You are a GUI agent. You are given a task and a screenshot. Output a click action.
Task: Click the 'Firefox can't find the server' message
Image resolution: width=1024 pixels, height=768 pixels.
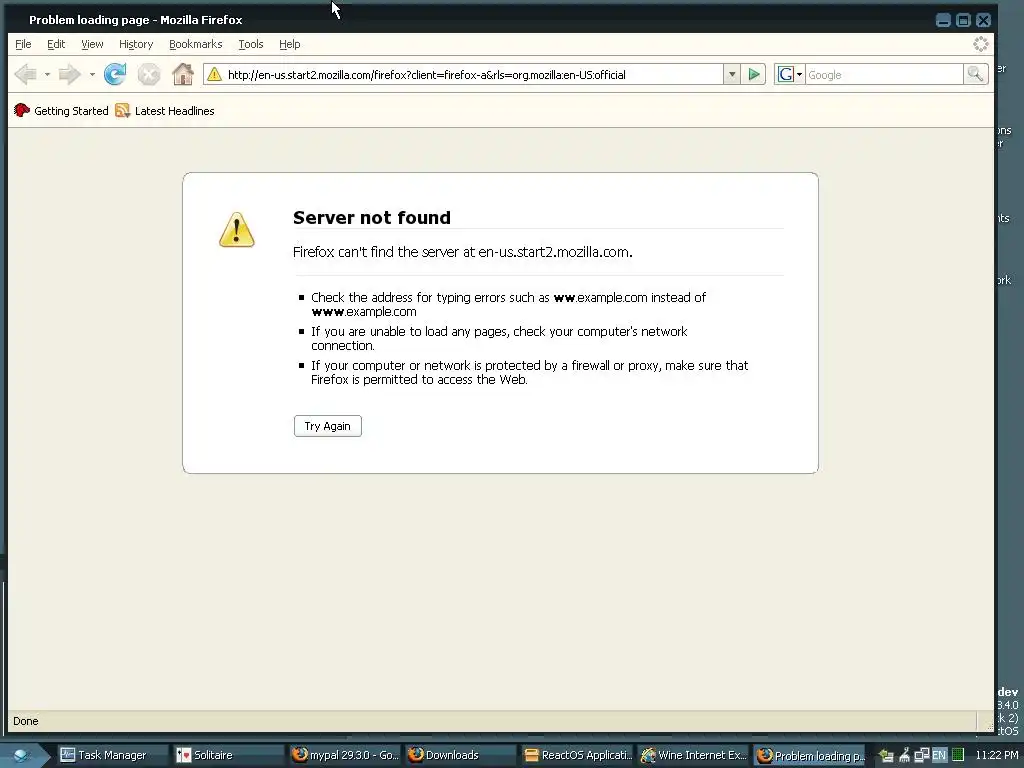click(462, 252)
